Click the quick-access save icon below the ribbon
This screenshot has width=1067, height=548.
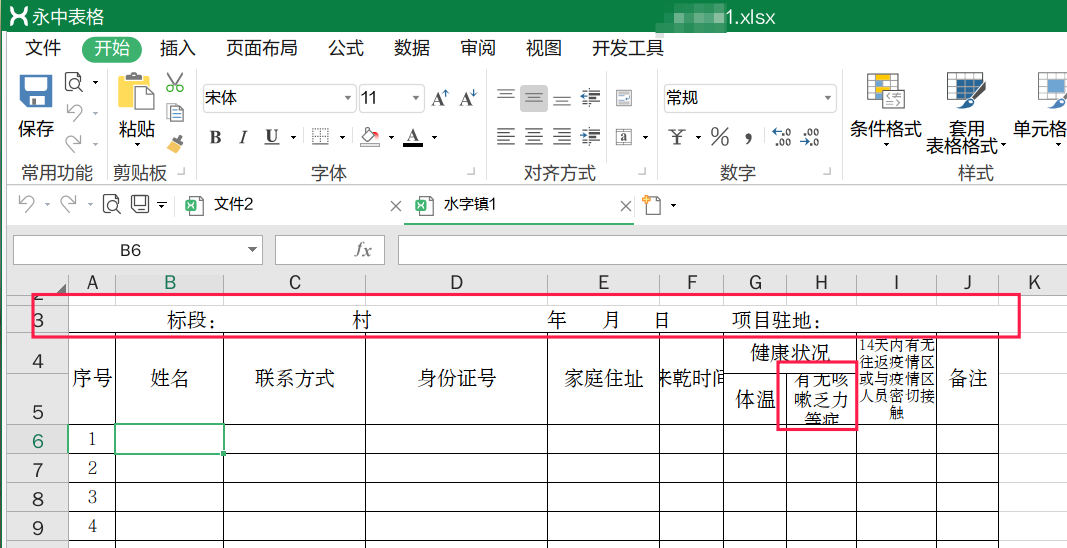point(139,204)
